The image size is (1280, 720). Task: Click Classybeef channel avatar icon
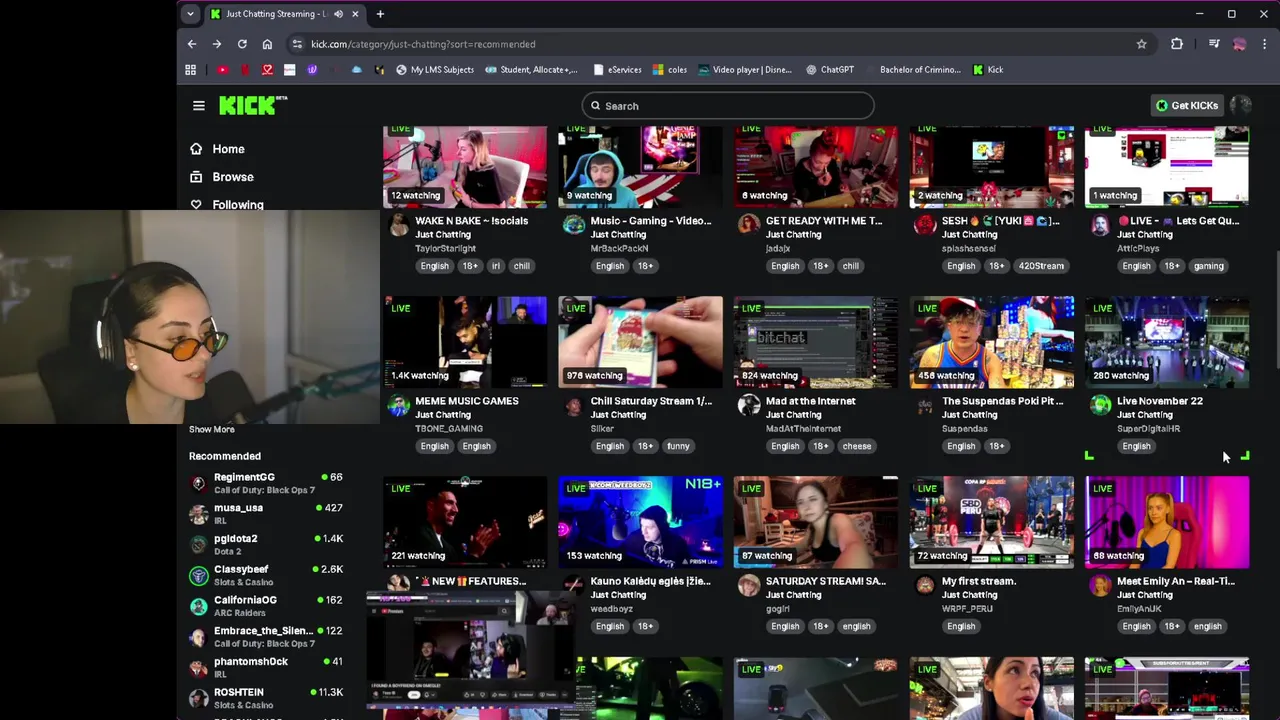point(199,575)
